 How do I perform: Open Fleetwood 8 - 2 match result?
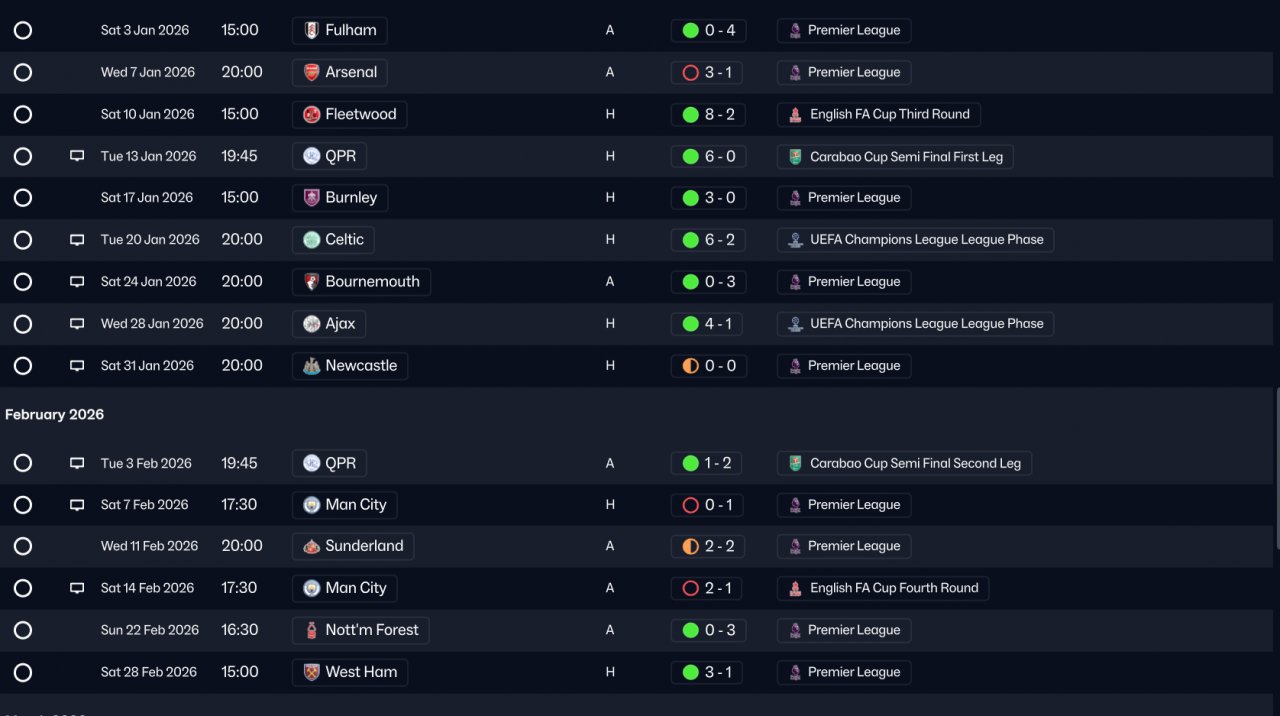click(709, 114)
